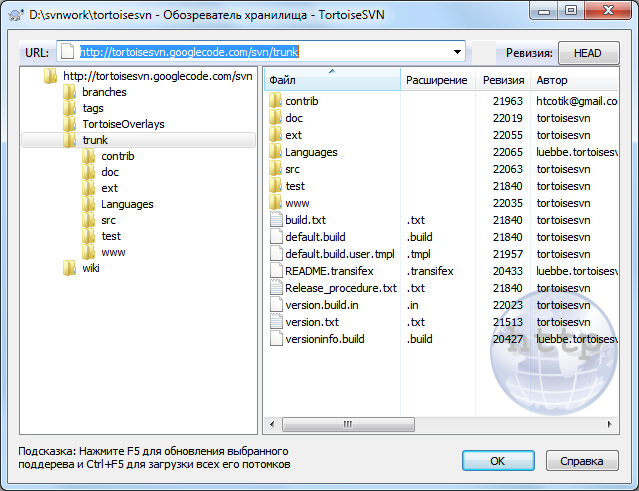The height and width of the screenshot is (491, 639).
Task: Select the version.txt file name
Action: [x=312, y=322]
